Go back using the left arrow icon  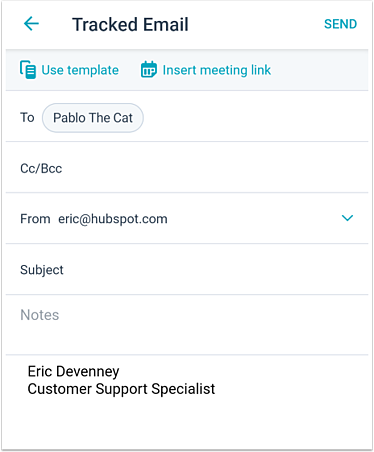(x=31, y=24)
